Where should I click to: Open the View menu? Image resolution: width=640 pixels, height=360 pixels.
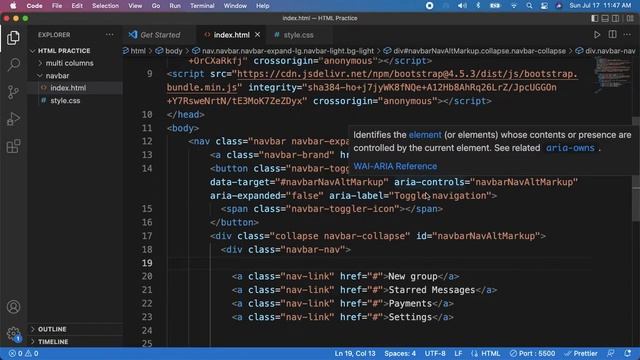tap(135, 6)
